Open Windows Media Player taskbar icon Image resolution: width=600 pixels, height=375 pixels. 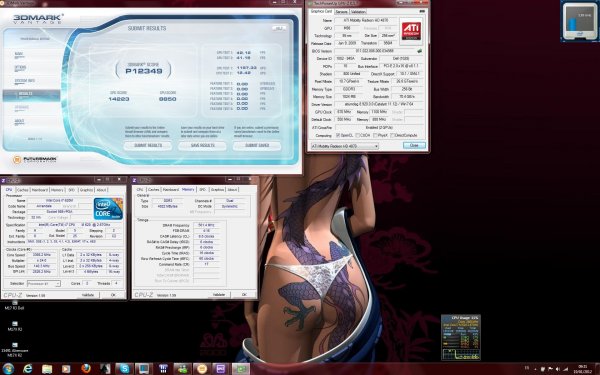[66, 369]
